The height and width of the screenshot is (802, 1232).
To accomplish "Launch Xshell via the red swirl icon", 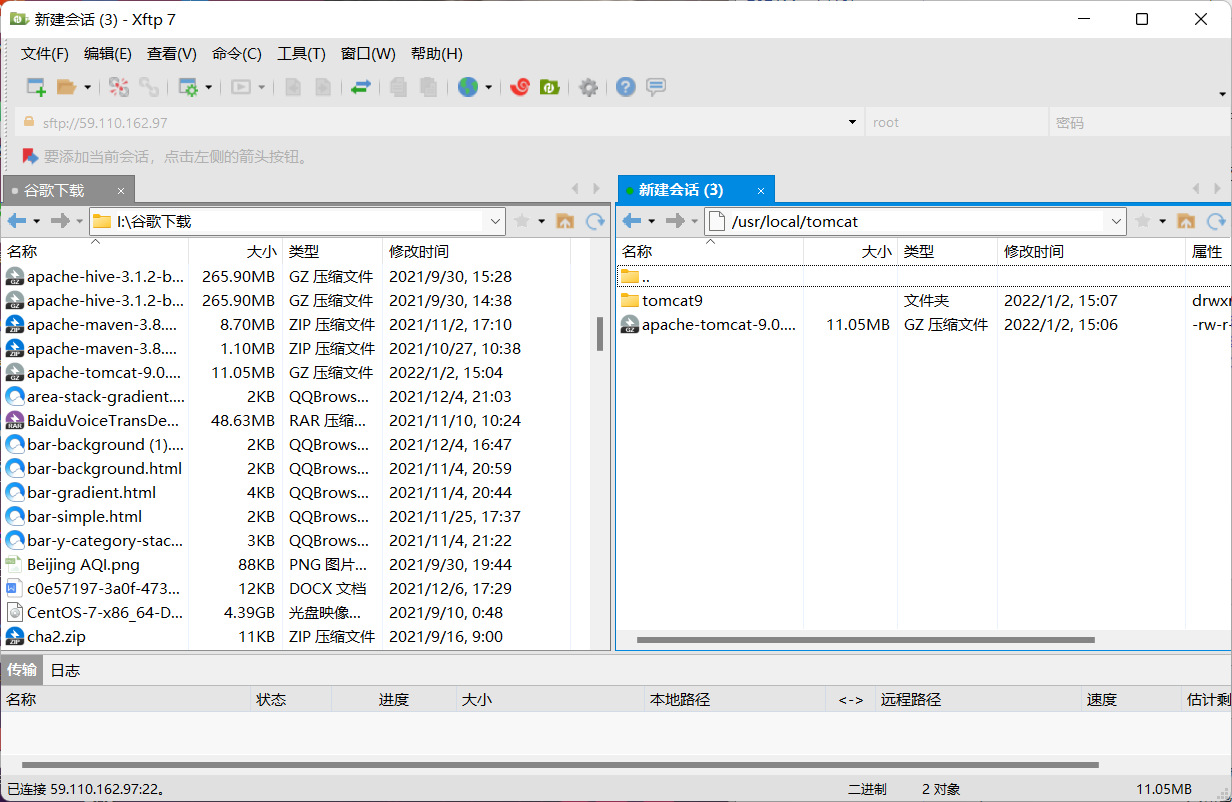I will click(x=519, y=87).
